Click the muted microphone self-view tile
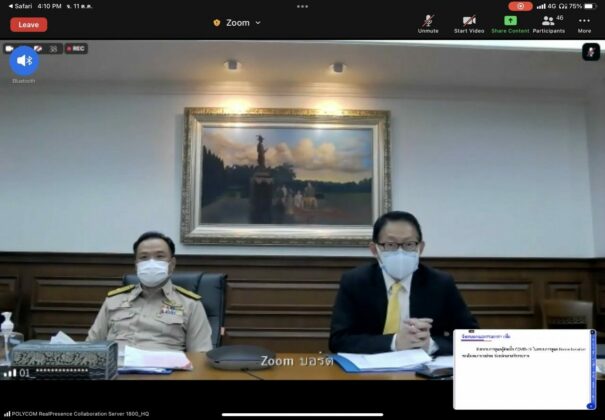 (591, 52)
